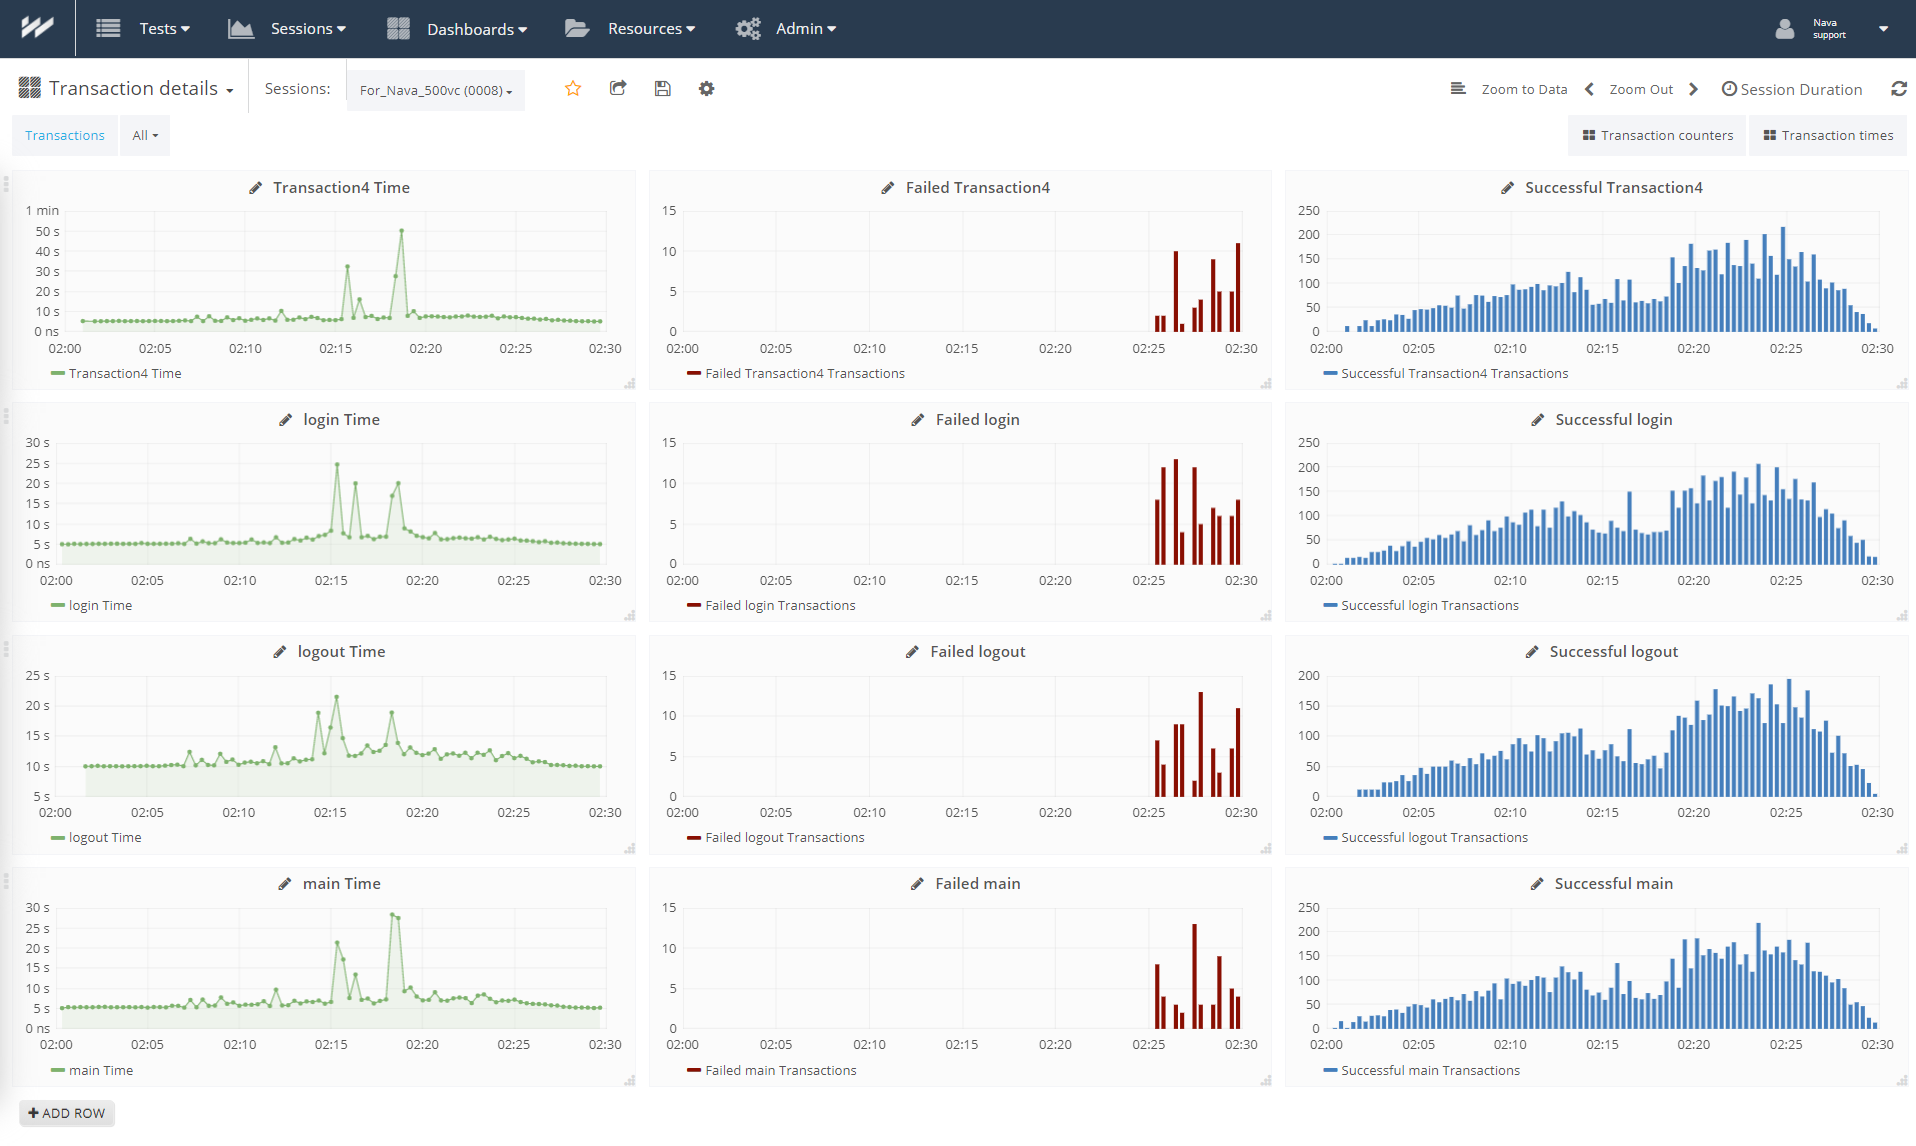Click the save dashboard icon
This screenshot has height=1146, width=1916.
click(x=662, y=89)
